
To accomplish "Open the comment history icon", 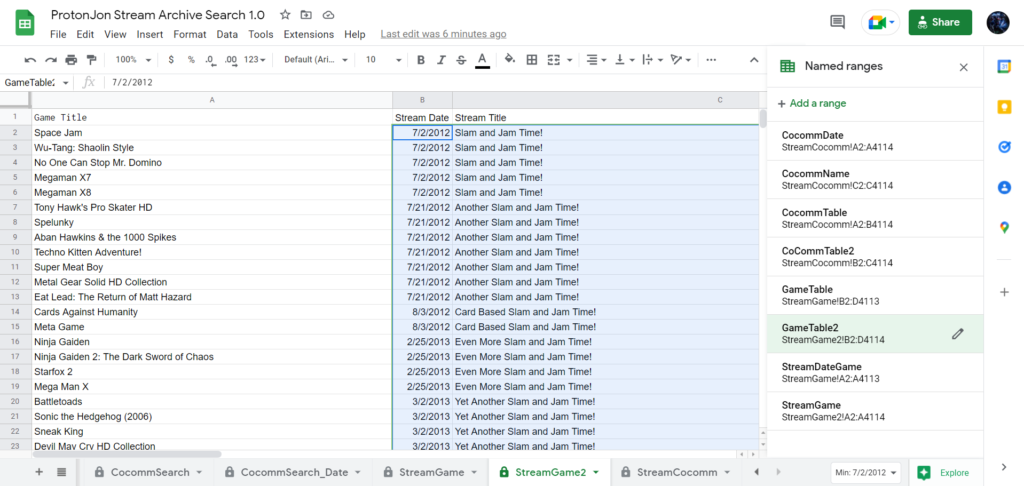I will [837, 22].
